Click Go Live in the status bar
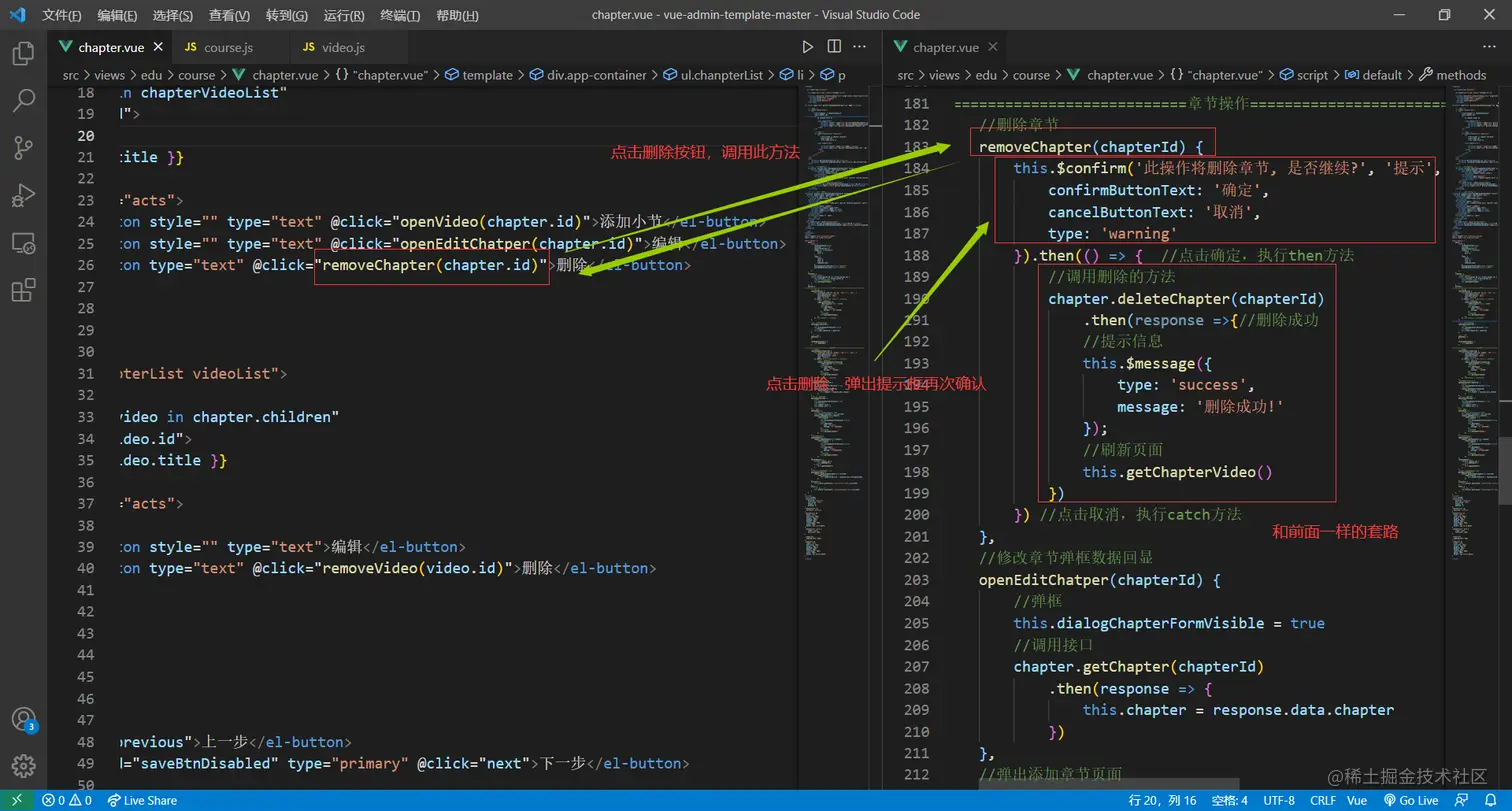The height and width of the screenshot is (811, 1512). (x=1411, y=800)
